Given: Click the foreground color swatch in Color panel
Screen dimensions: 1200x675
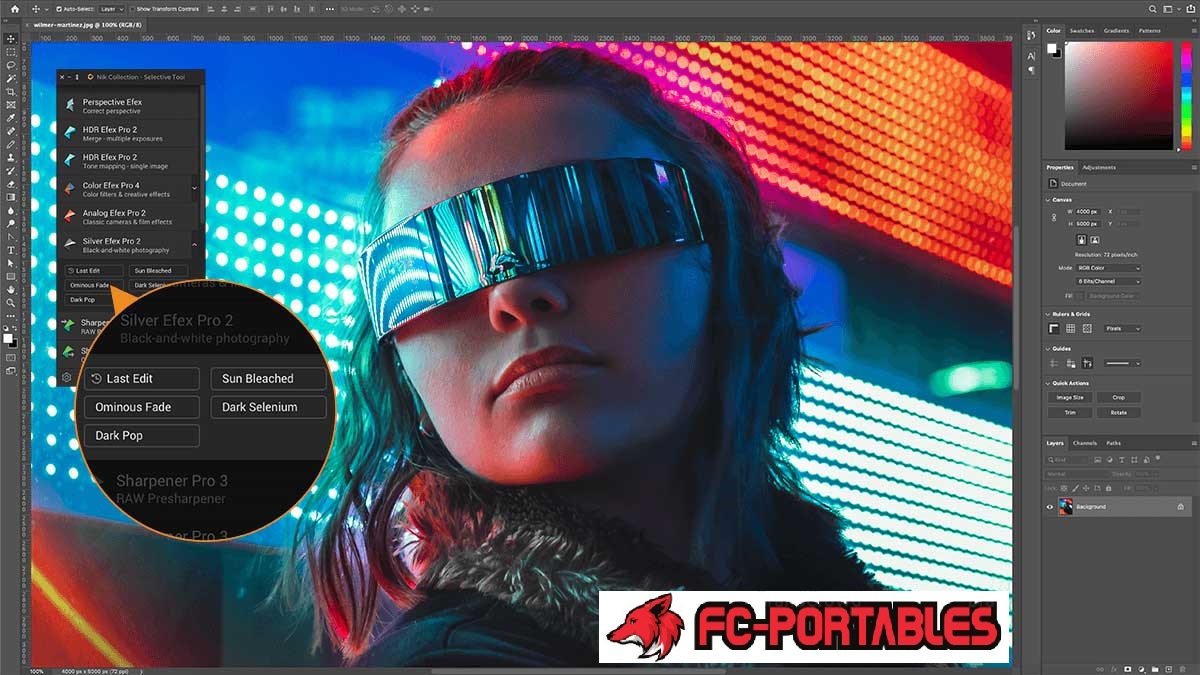Looking at the screenshot, I should [x=1052, y=48].
